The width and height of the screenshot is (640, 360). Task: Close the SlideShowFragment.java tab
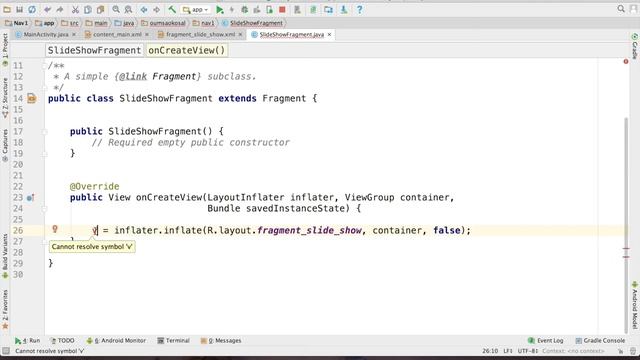pyautogui.click(x=329, y=35)
